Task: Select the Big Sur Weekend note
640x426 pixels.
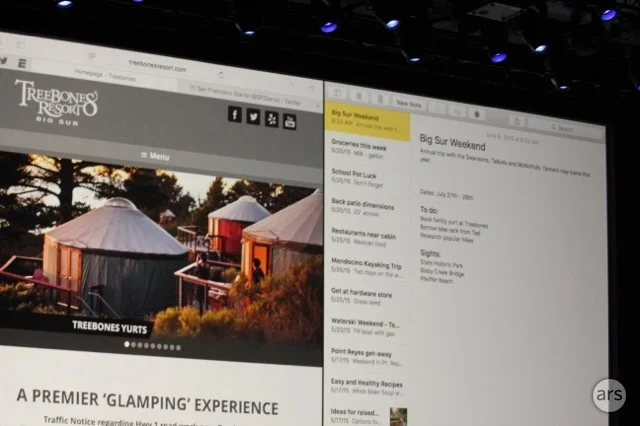Action: 367,119
